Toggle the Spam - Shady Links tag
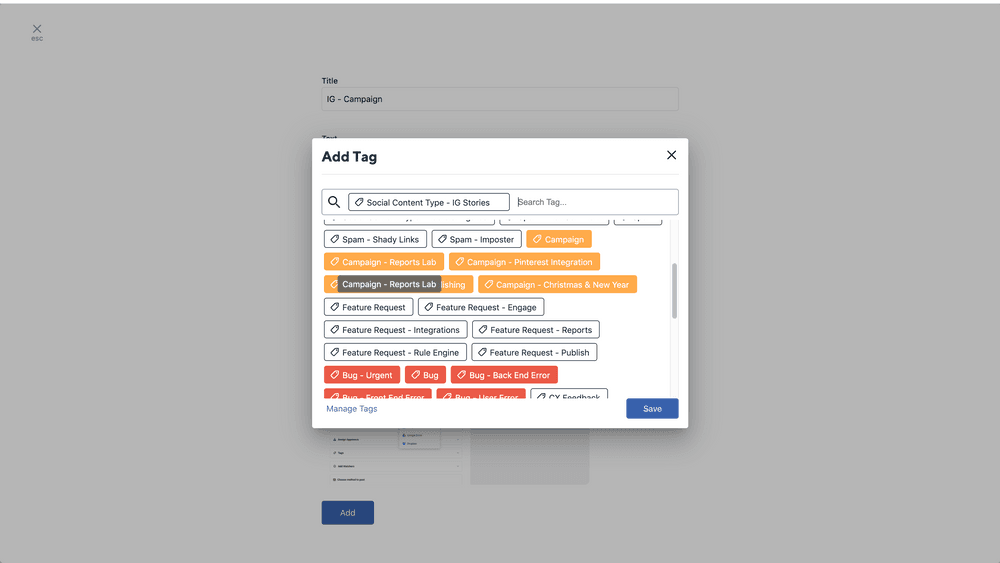Image resolution: width=1000 pixels, height=563 pixels. 375,240
